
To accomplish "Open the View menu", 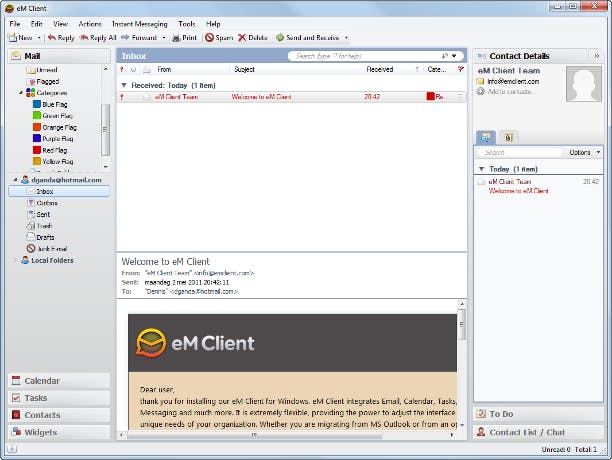I will pyautogui.click(x=60, y=24).
